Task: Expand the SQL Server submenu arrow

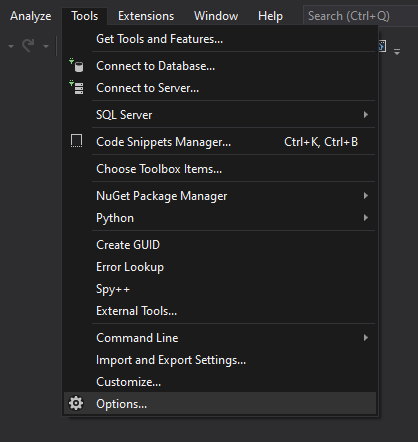Action: 366,115
